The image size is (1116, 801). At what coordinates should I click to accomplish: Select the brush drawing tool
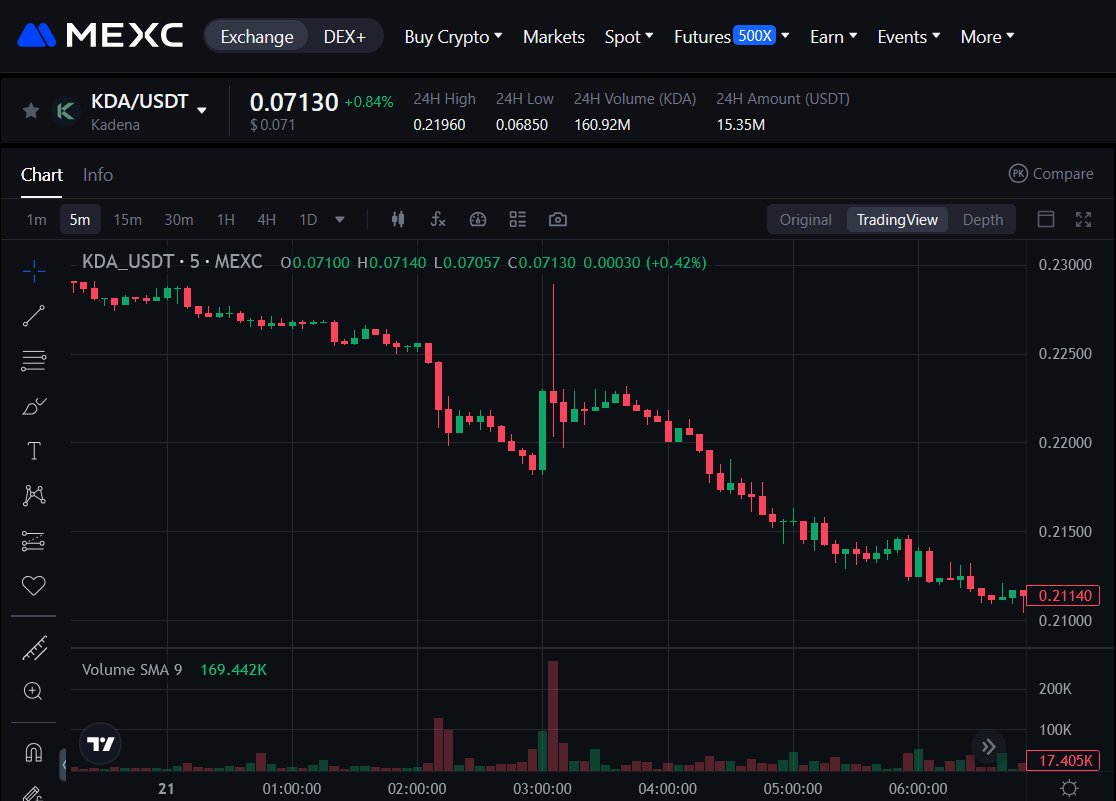point(33,406)
